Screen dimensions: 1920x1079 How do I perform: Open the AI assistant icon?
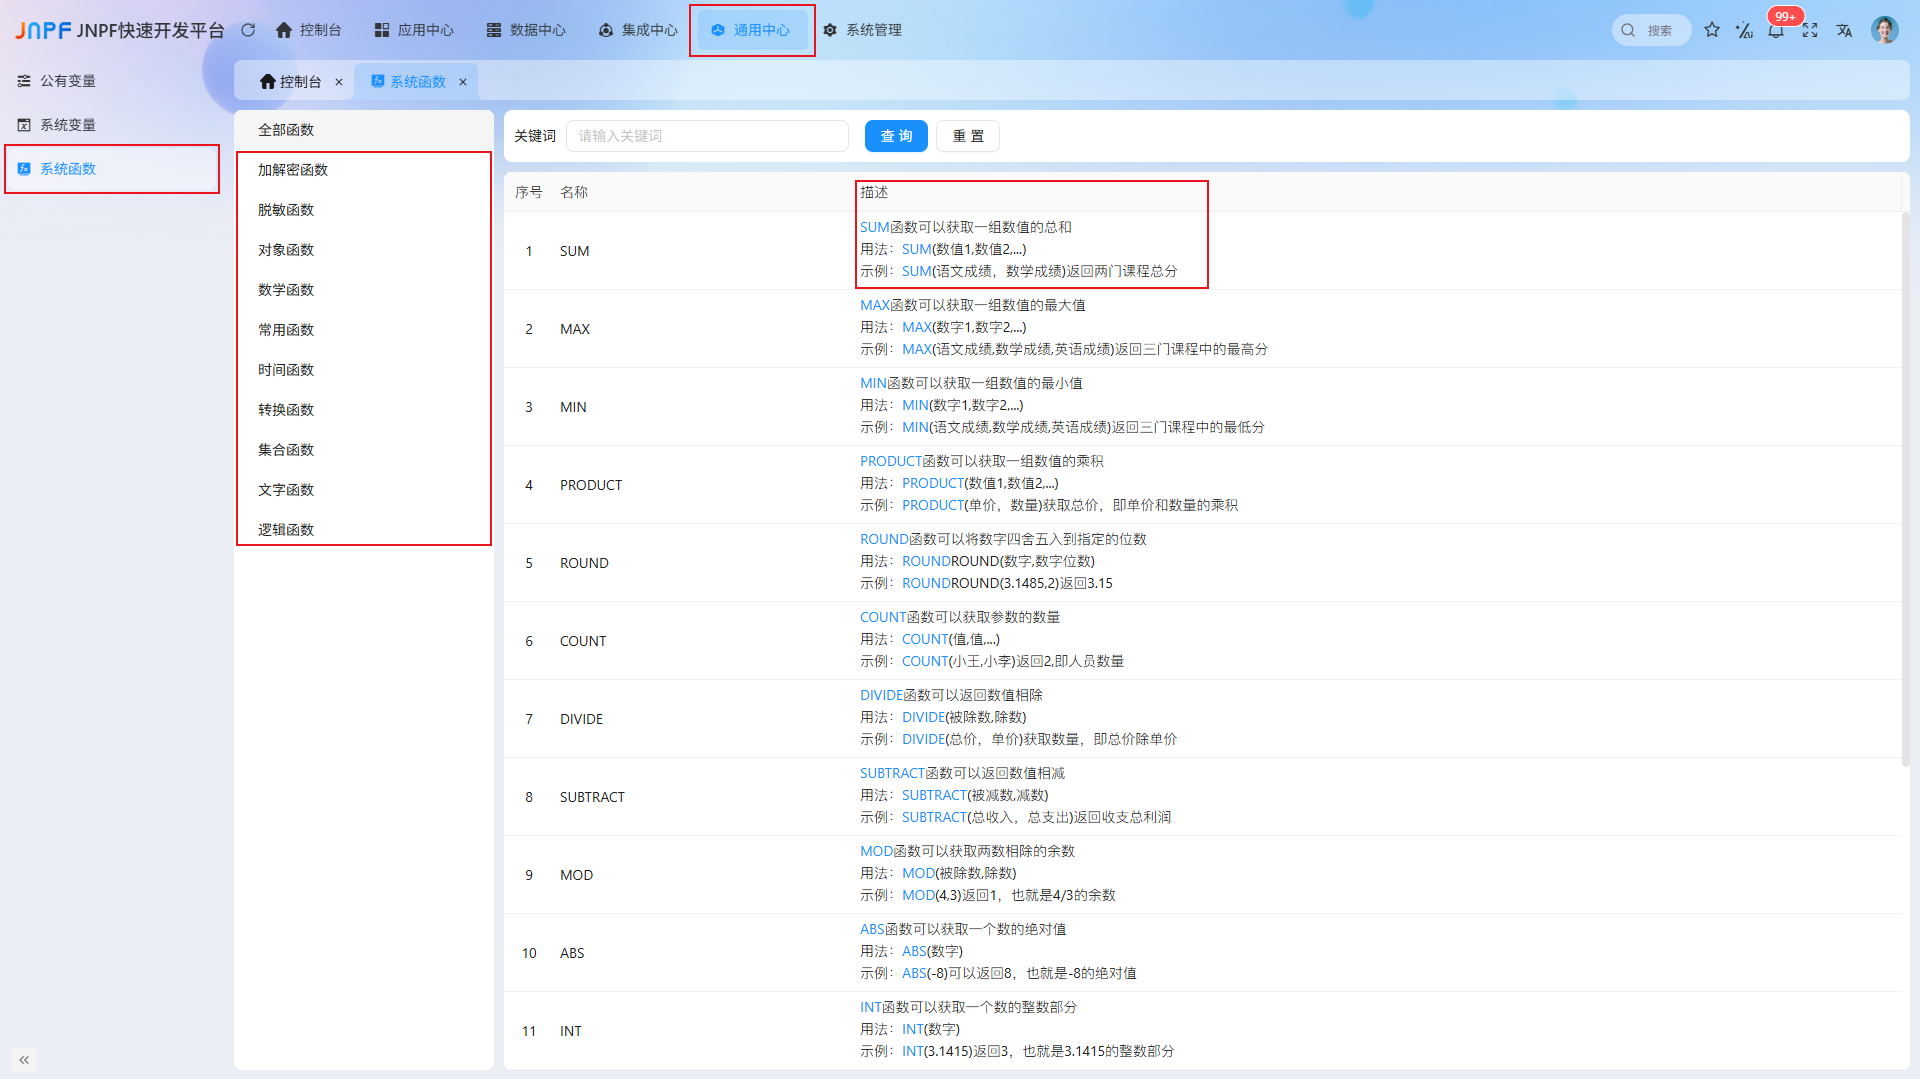coord(1744,30)
